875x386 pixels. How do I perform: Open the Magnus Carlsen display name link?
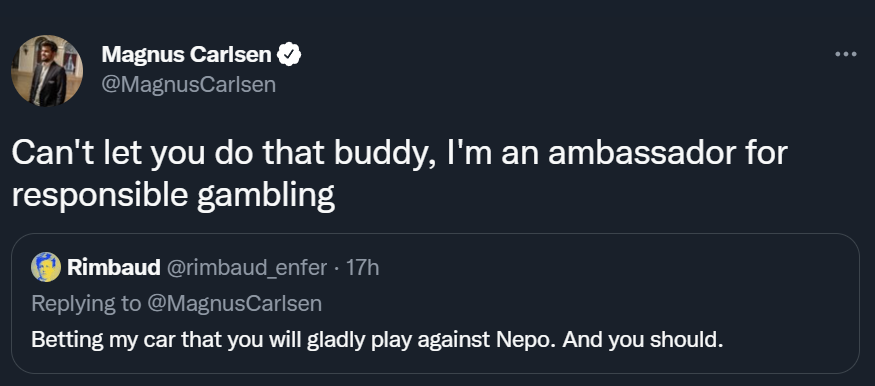click(186, 55)
